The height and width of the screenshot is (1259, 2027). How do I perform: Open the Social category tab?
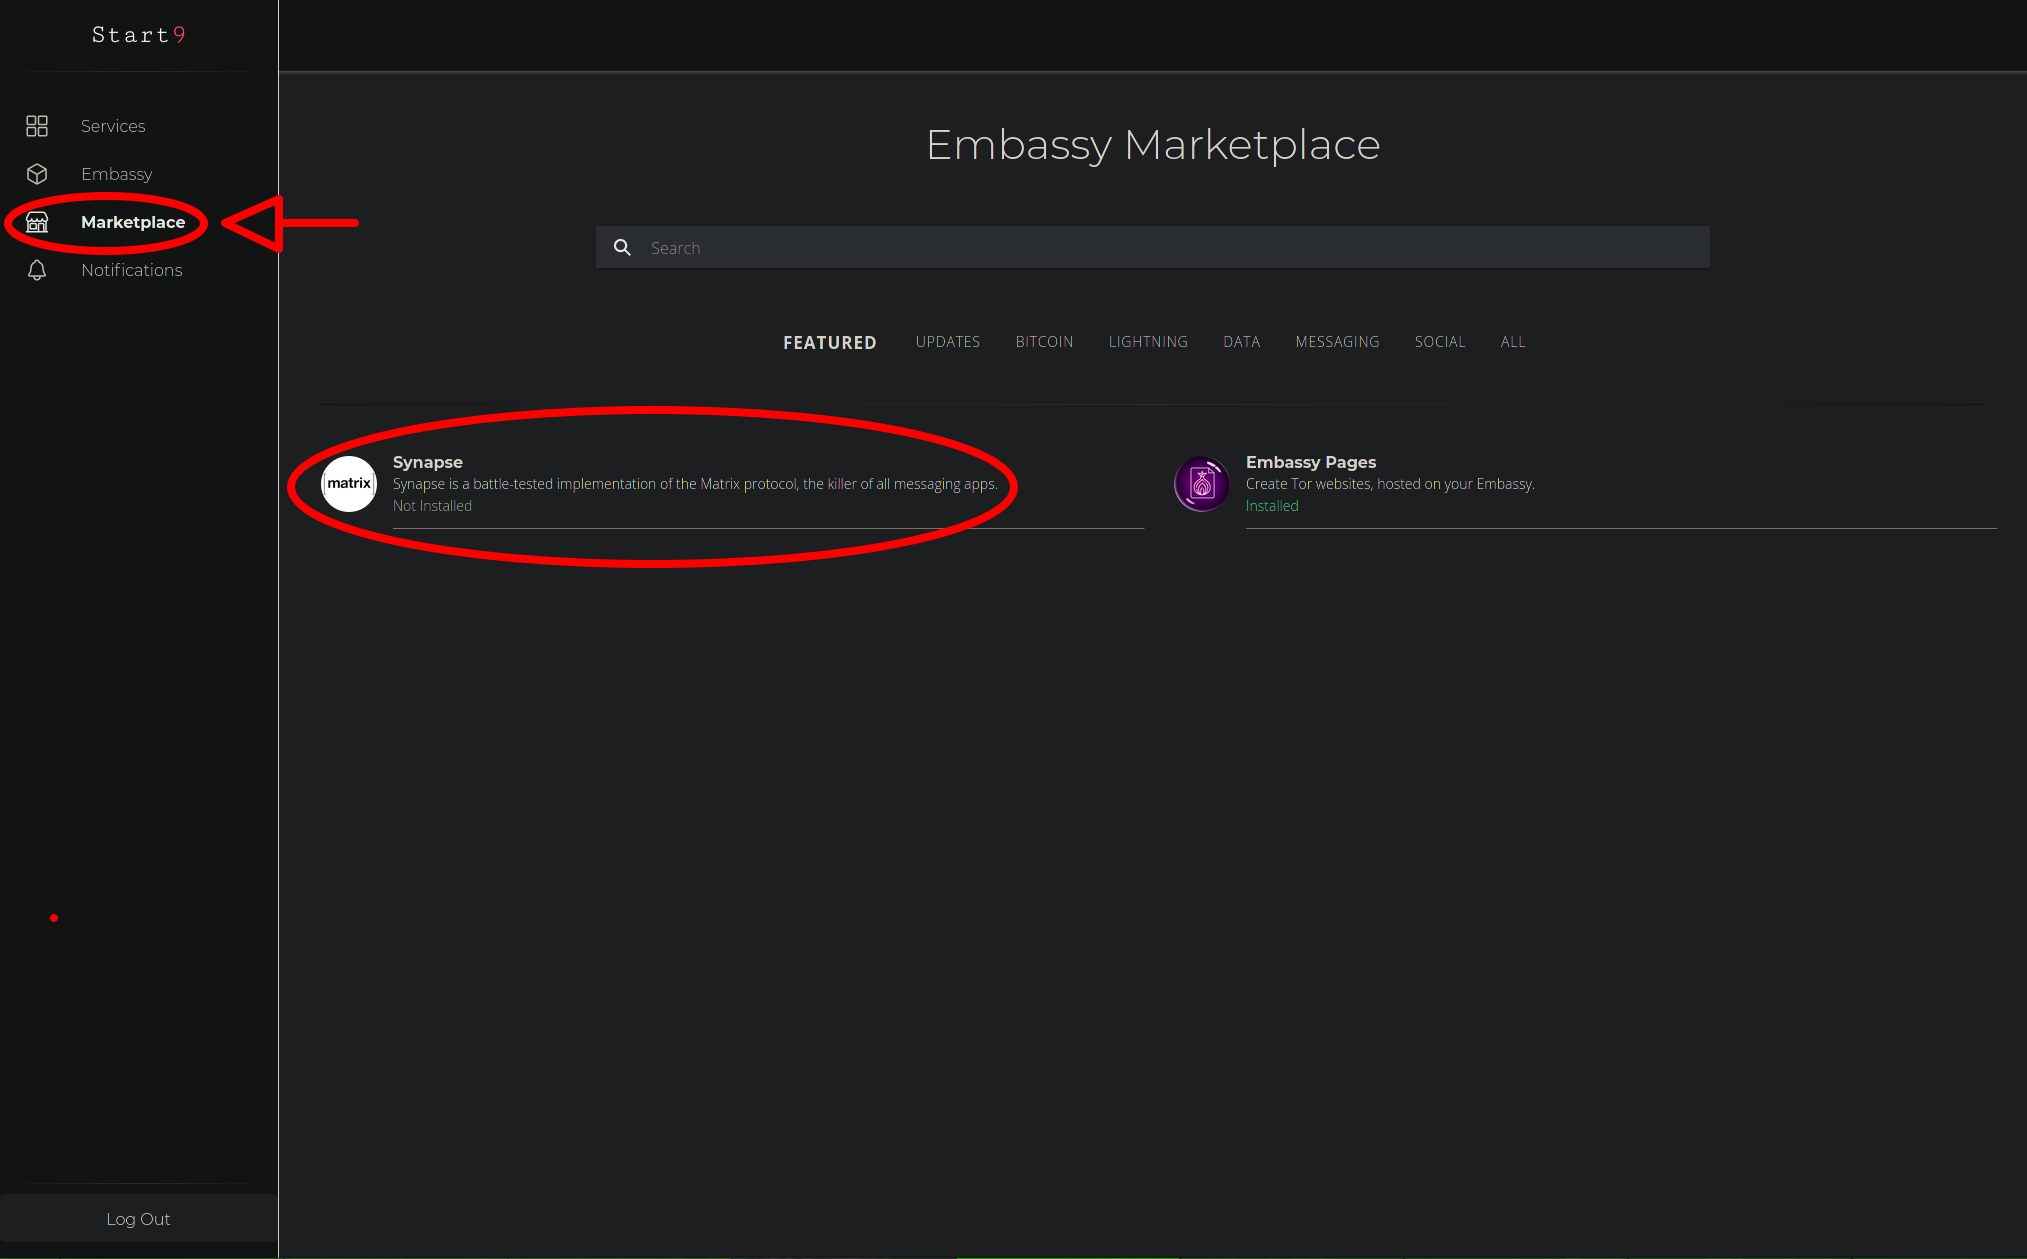coord(1439,342)
